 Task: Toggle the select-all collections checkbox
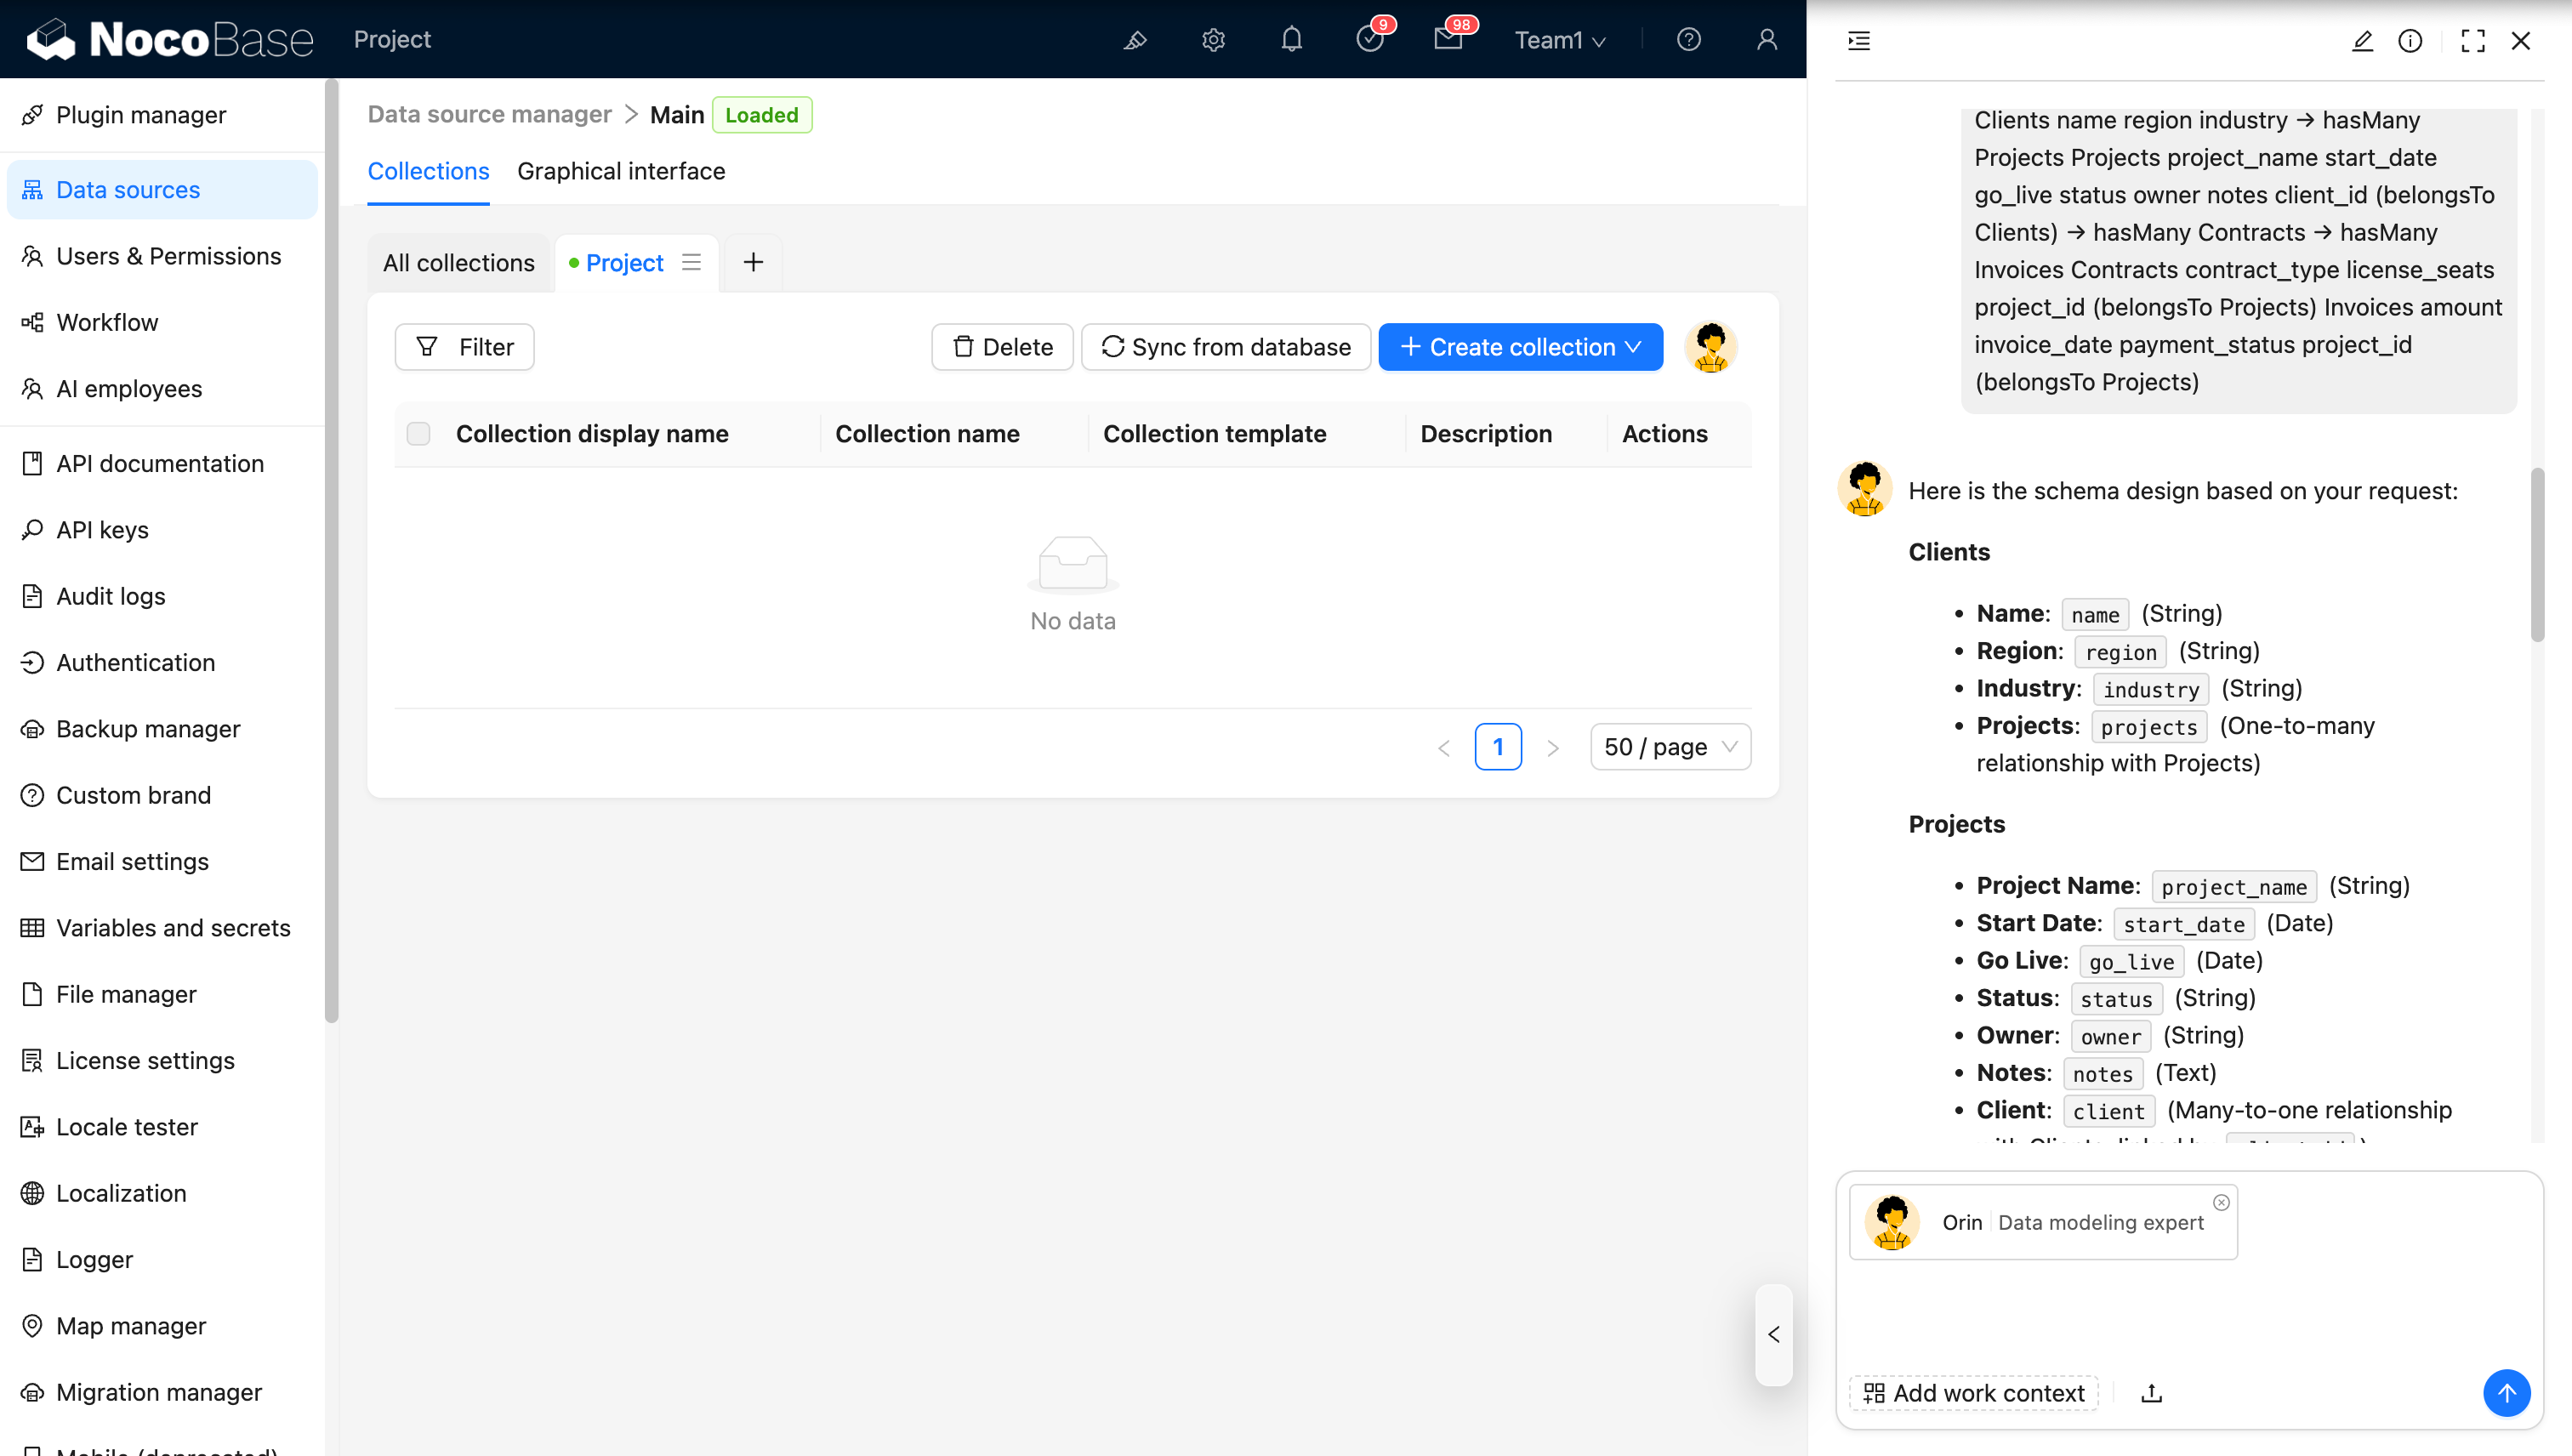tap(419, 434)
